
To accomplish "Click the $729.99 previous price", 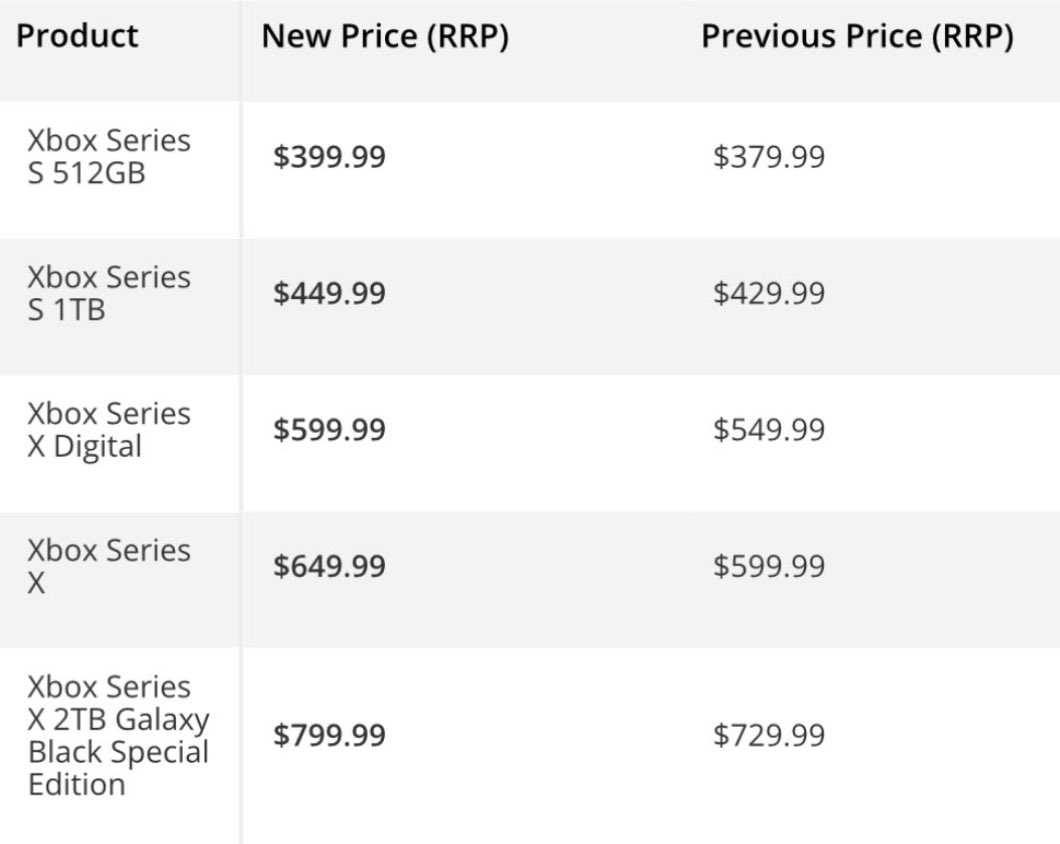I will pos(769,735).
